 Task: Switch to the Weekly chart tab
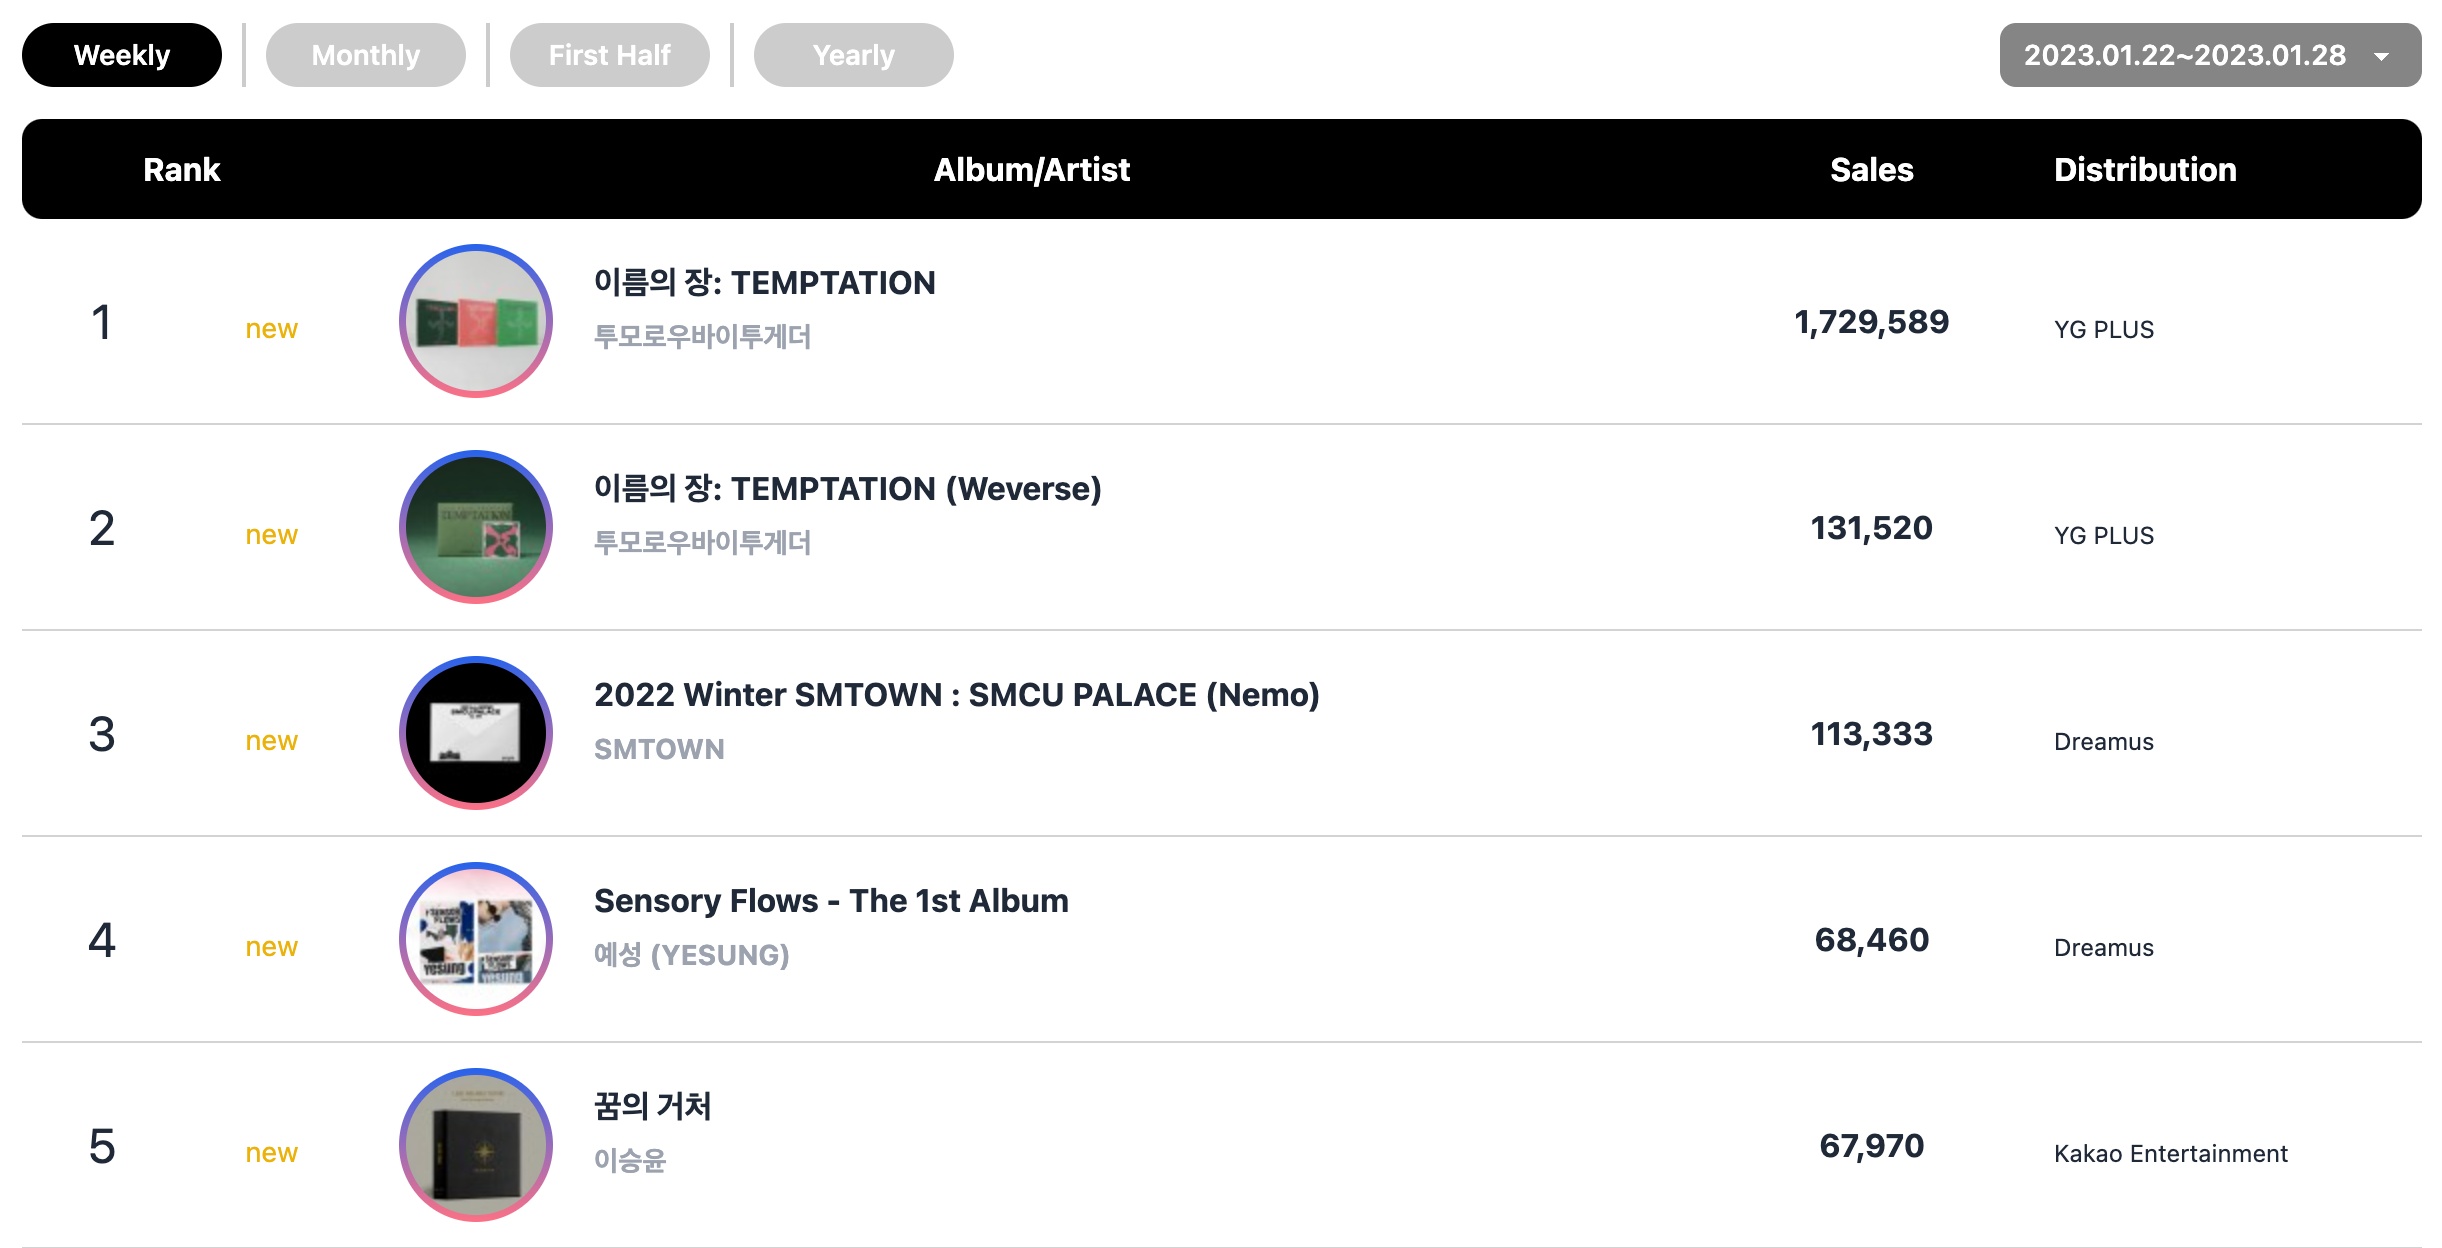122,55
